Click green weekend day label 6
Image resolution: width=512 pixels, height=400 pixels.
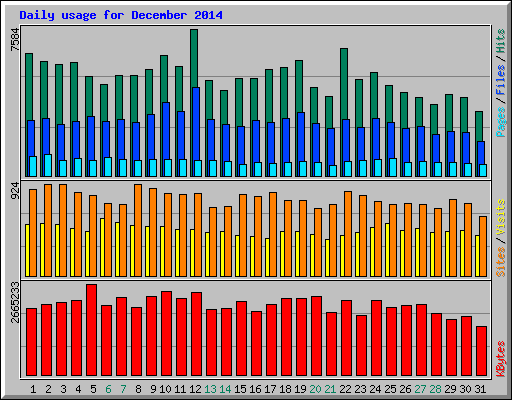pos(108,389)
